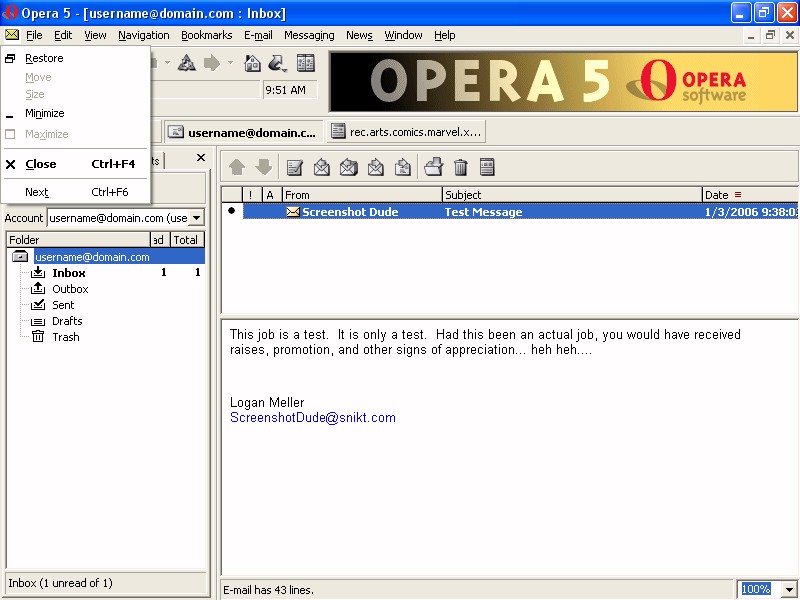
Task: Click the account mailbox icon in folder tree
Action: pos(20,256)
